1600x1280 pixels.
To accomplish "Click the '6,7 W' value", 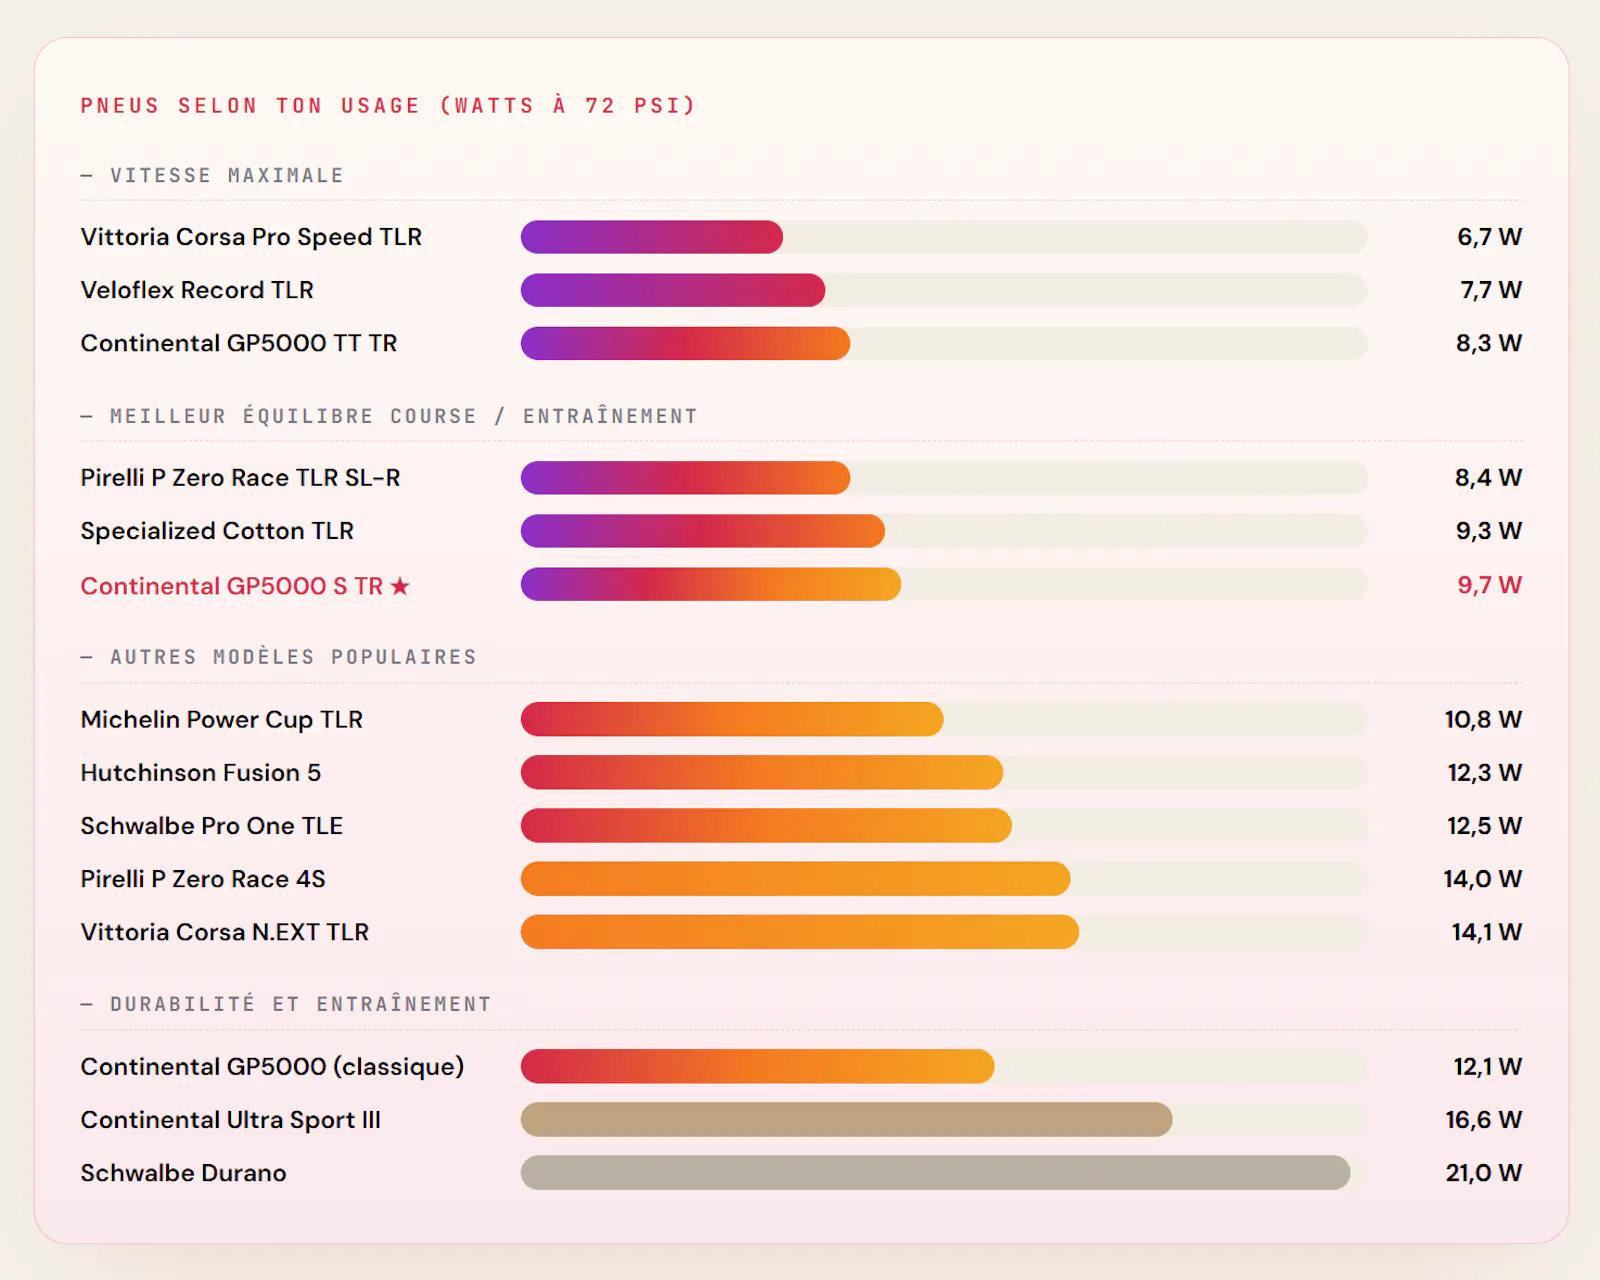I will click(x=1489, y=237).
